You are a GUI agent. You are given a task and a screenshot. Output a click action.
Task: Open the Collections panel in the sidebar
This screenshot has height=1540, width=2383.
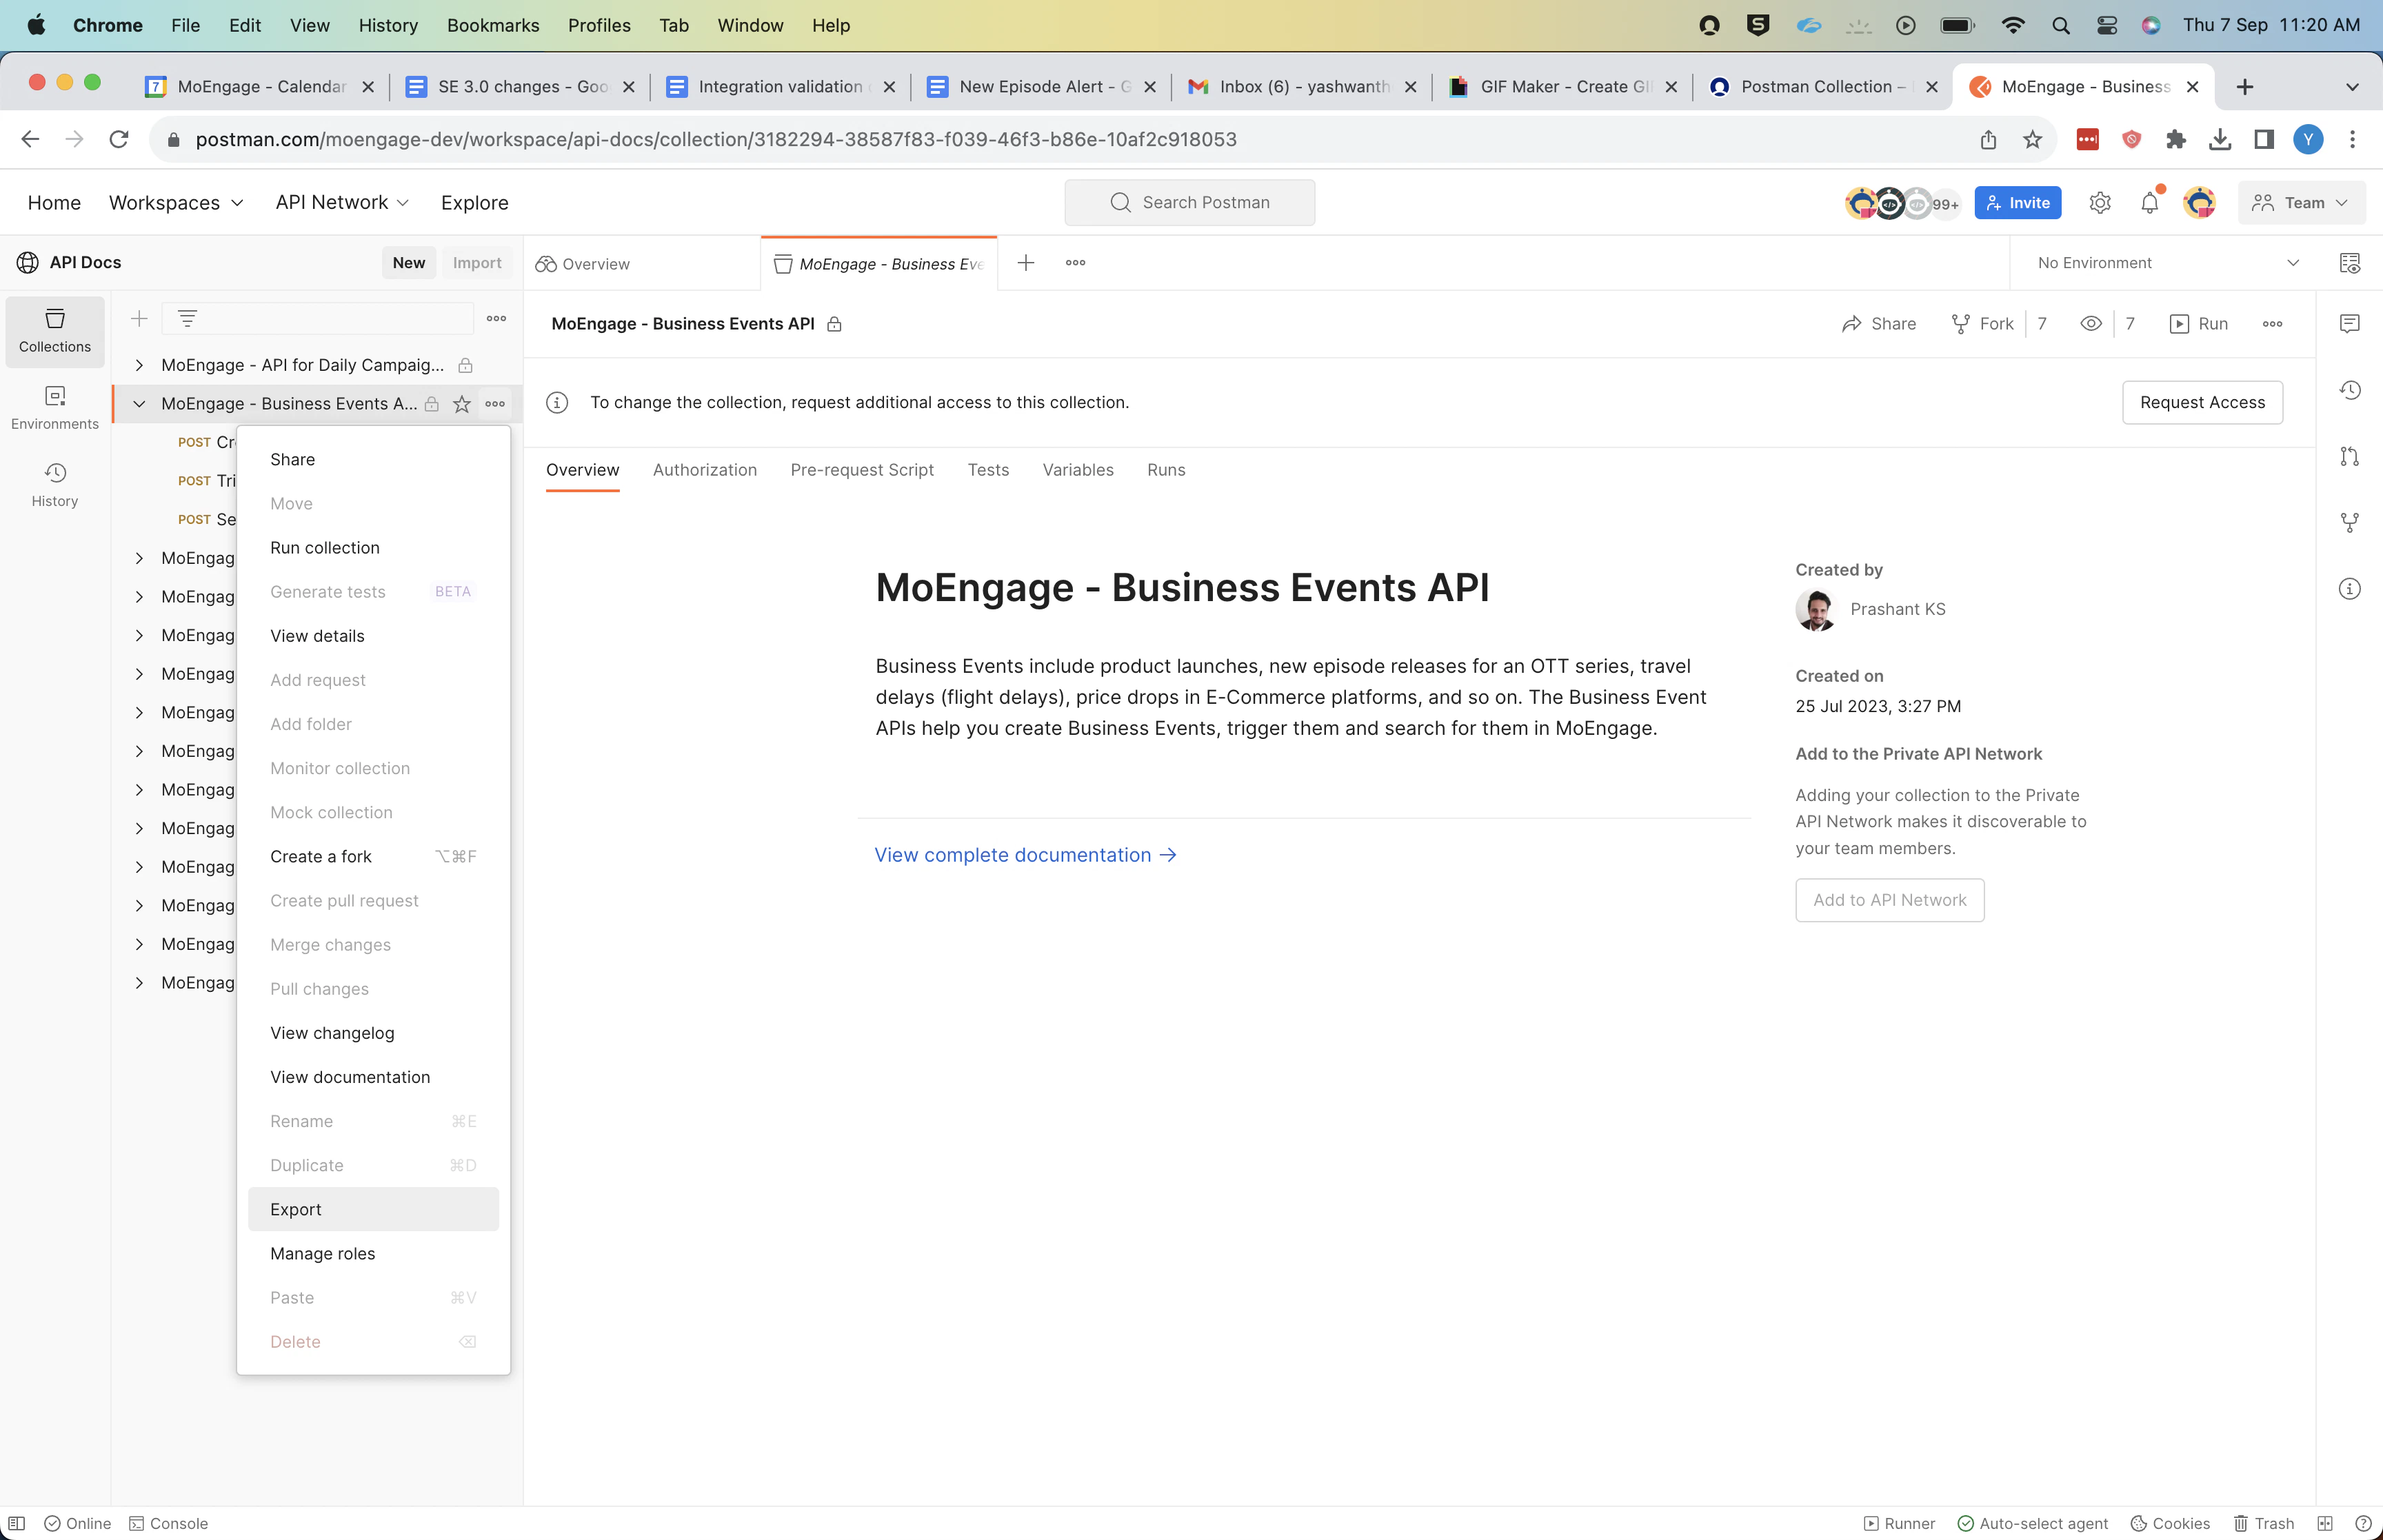(54, 331)
